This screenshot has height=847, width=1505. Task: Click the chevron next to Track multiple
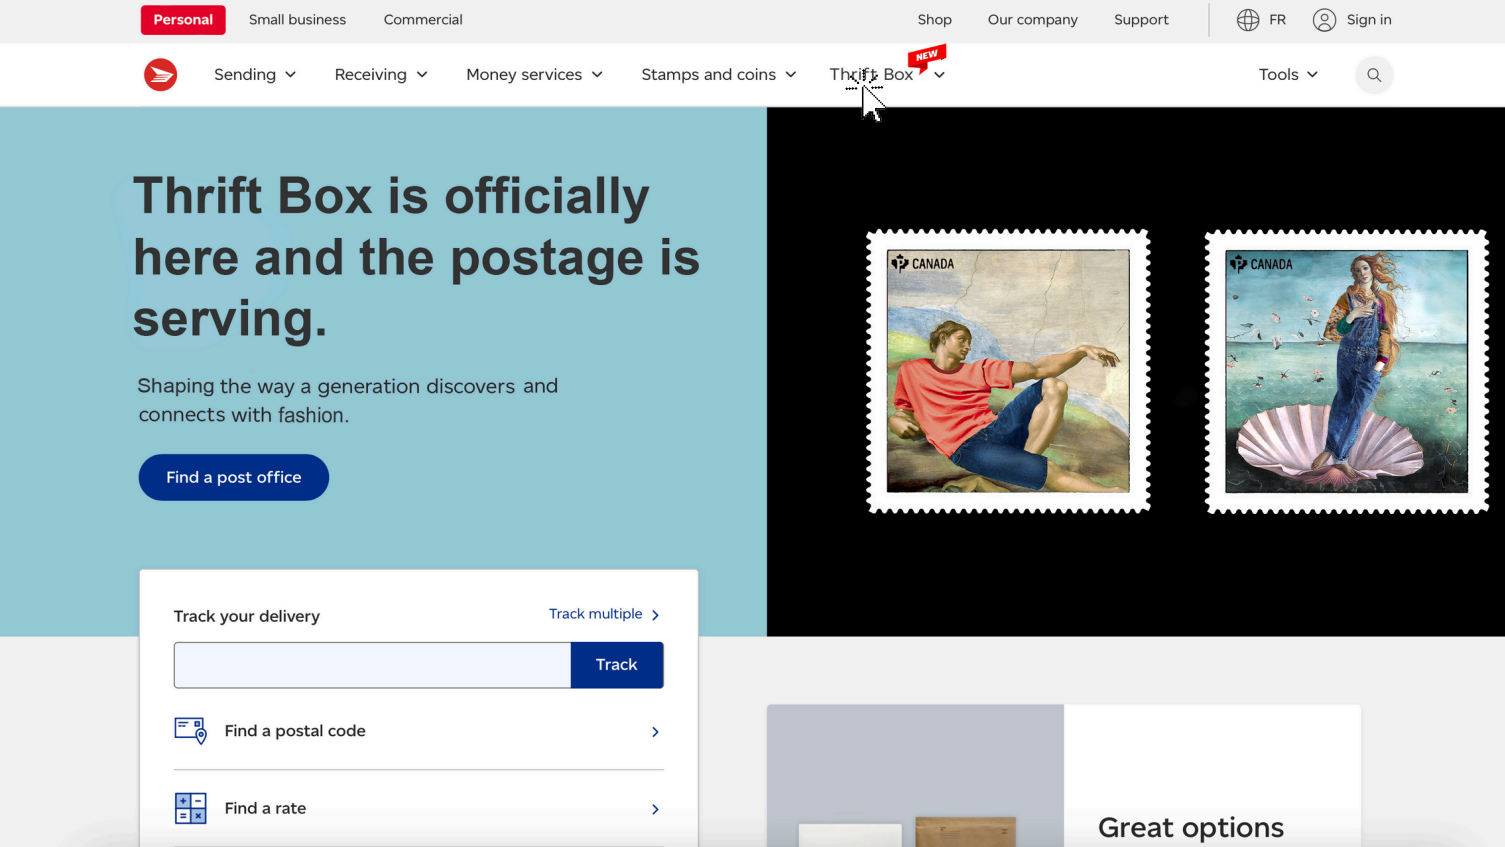tap(655, 615)
